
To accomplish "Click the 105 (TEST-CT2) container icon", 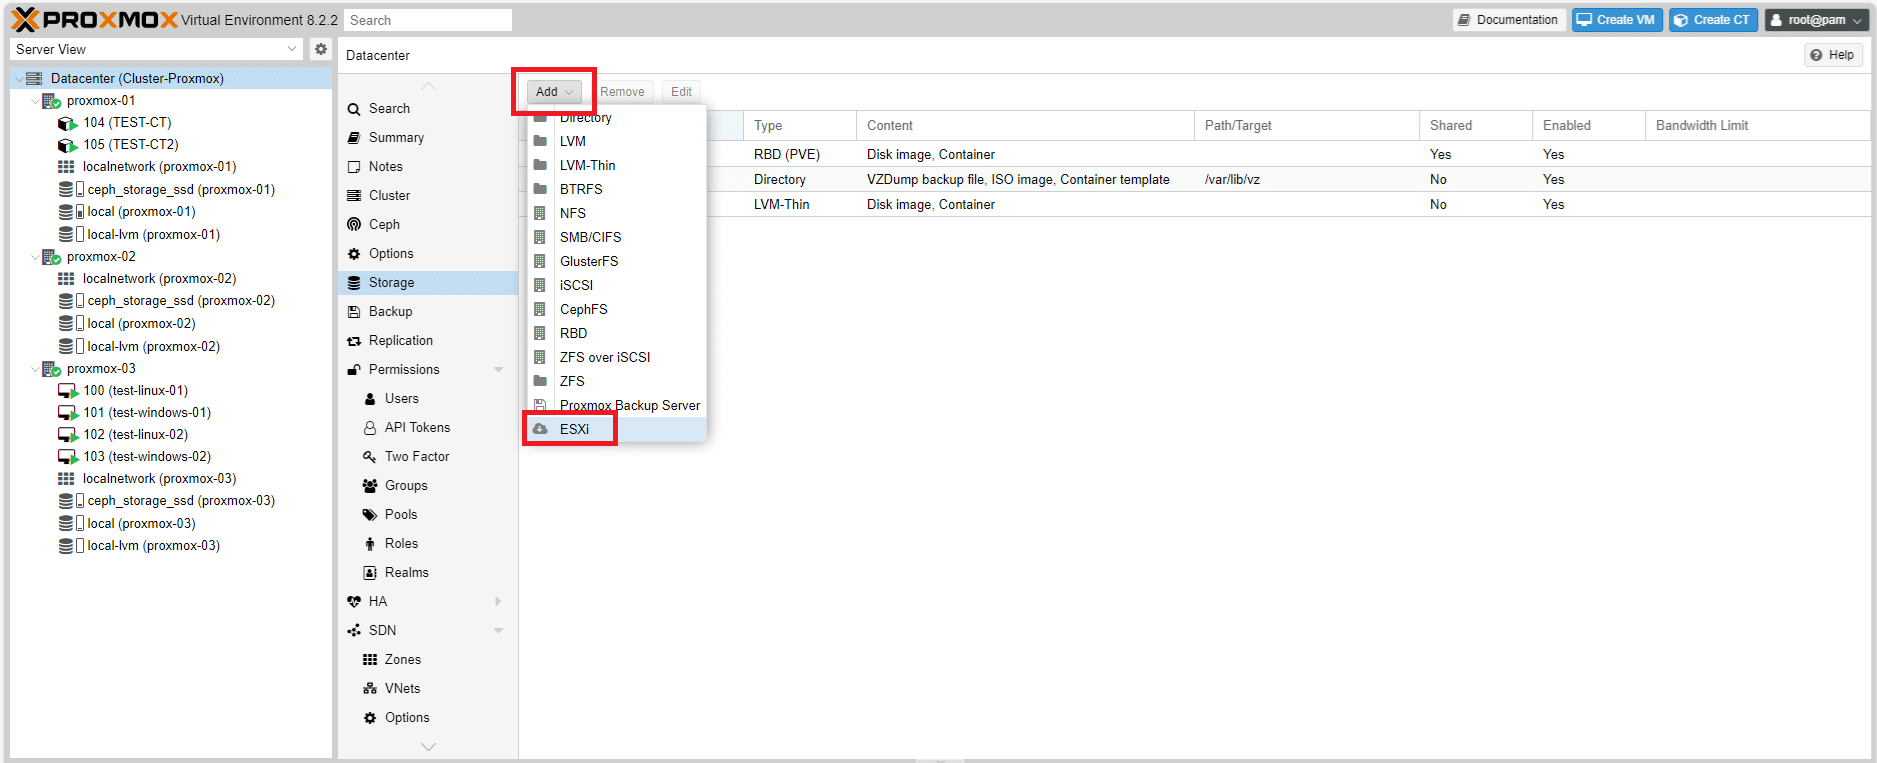I will click(x=68, y=145).
